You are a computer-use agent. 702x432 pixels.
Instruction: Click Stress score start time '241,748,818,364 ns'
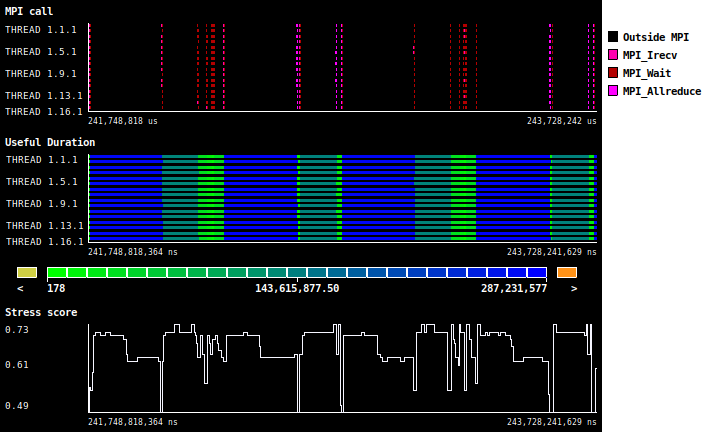pyautogui.click(x=133, y=422)
